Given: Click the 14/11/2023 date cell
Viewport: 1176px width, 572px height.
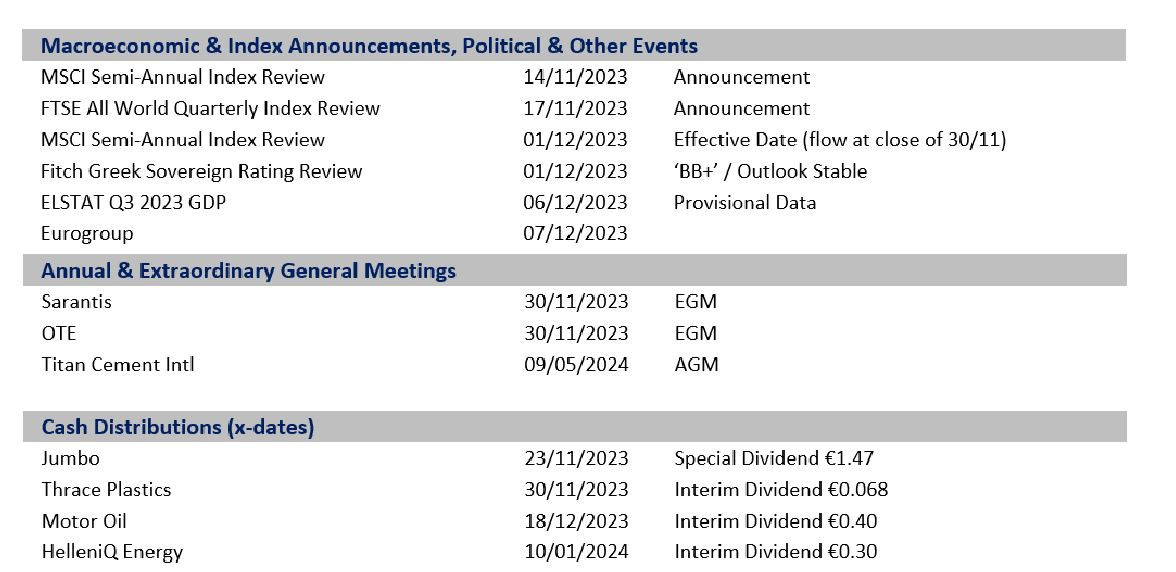Looking at the screenshot, I should [x=575, y=77].
